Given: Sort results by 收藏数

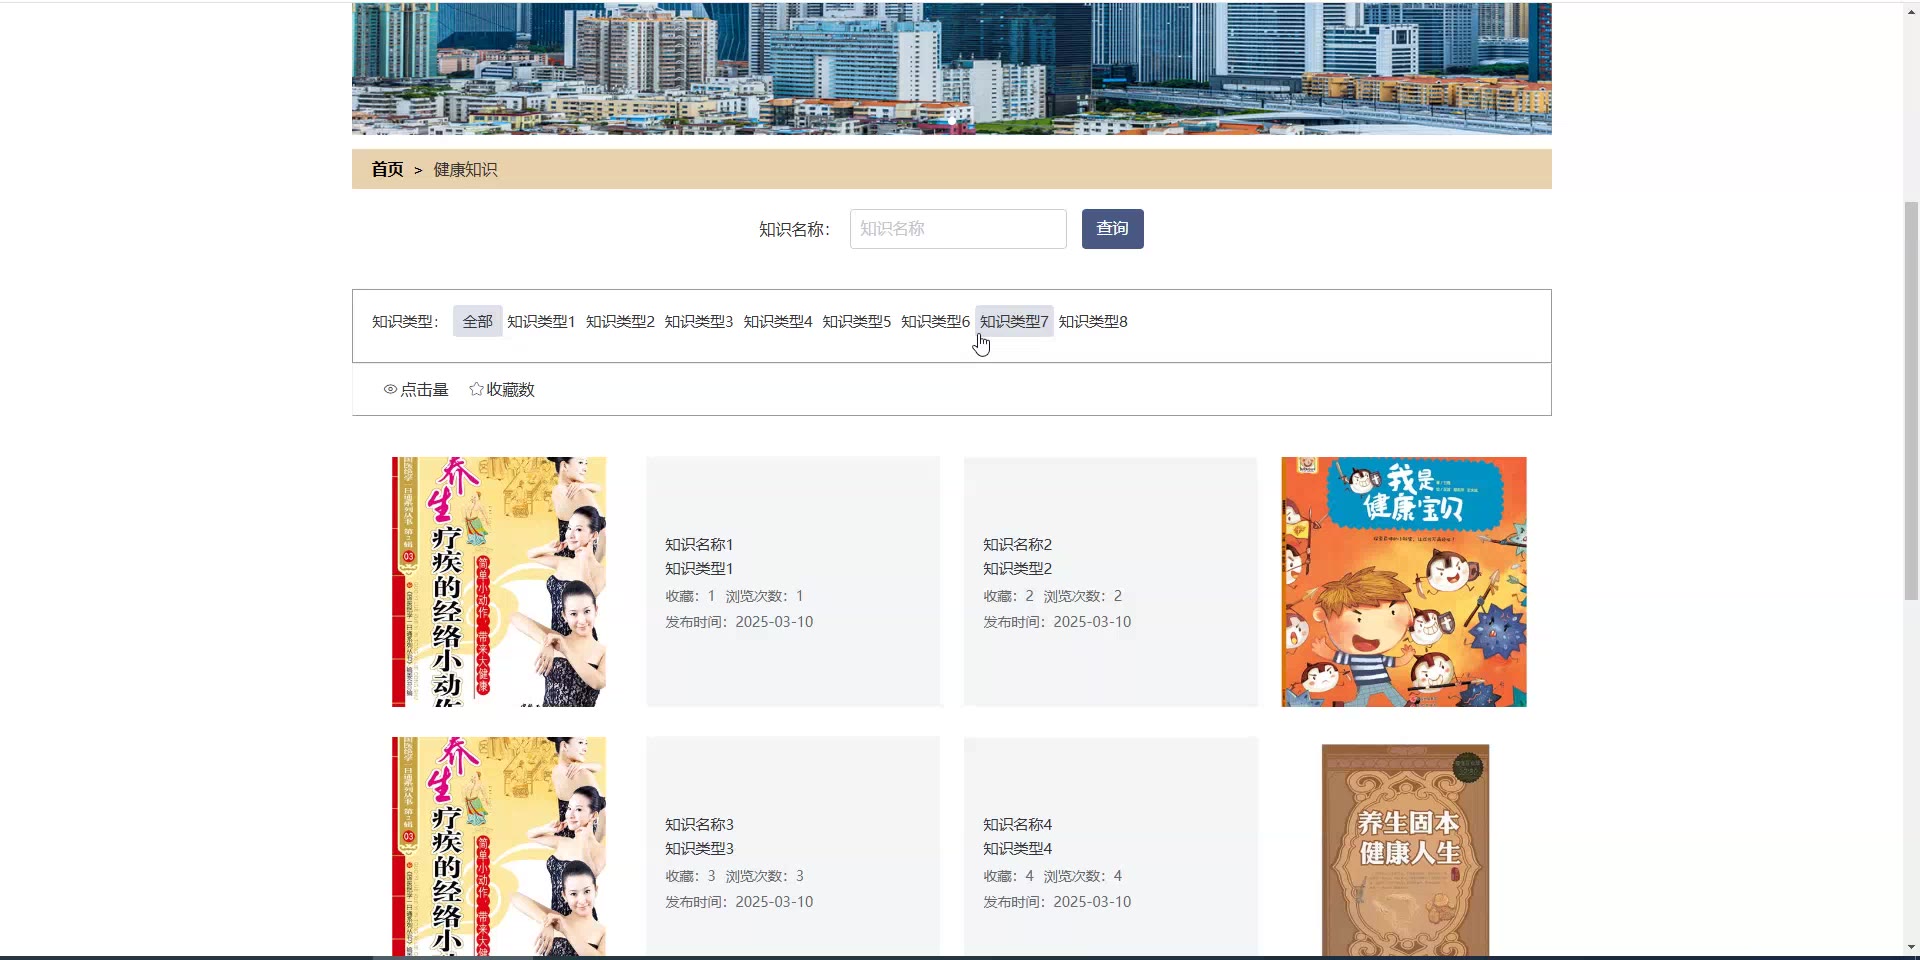Looking at the screenshot, I should pyautogui.click(x=502, y=390).
